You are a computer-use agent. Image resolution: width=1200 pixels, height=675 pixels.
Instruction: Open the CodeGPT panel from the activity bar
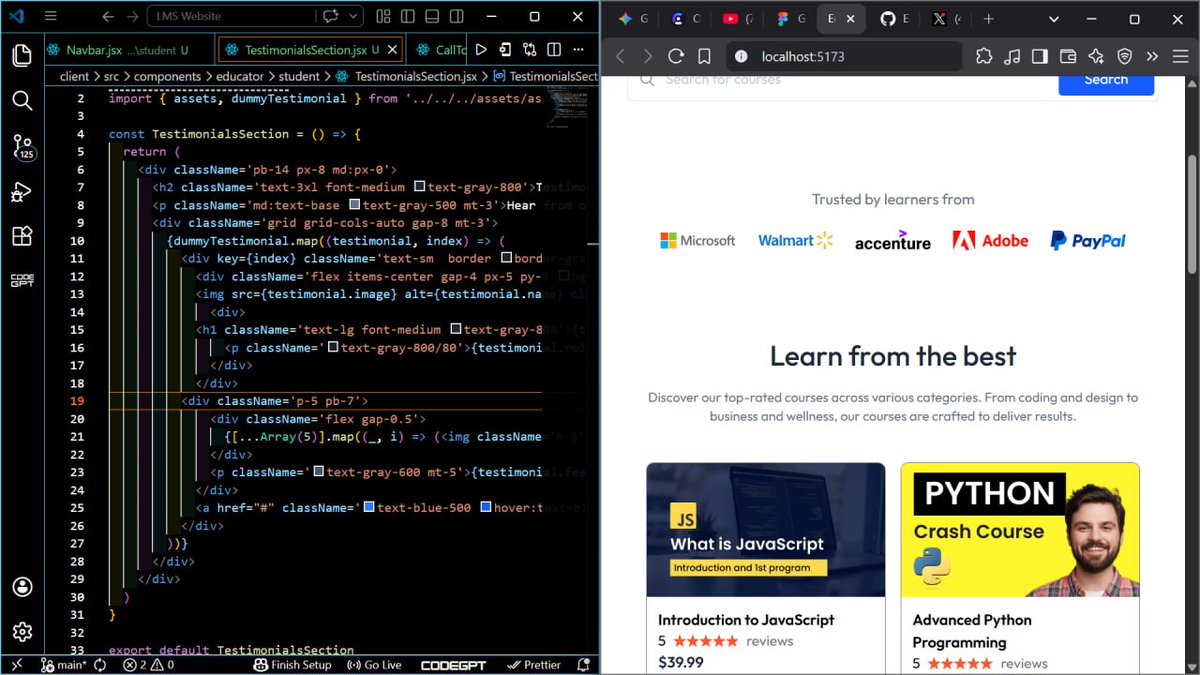point(22,280)
